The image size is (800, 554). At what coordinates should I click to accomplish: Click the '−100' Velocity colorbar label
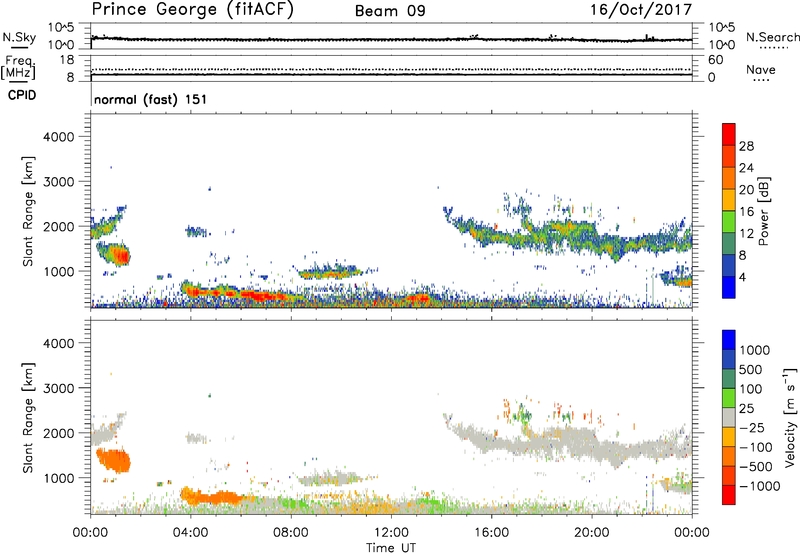(x=756, y=447)
